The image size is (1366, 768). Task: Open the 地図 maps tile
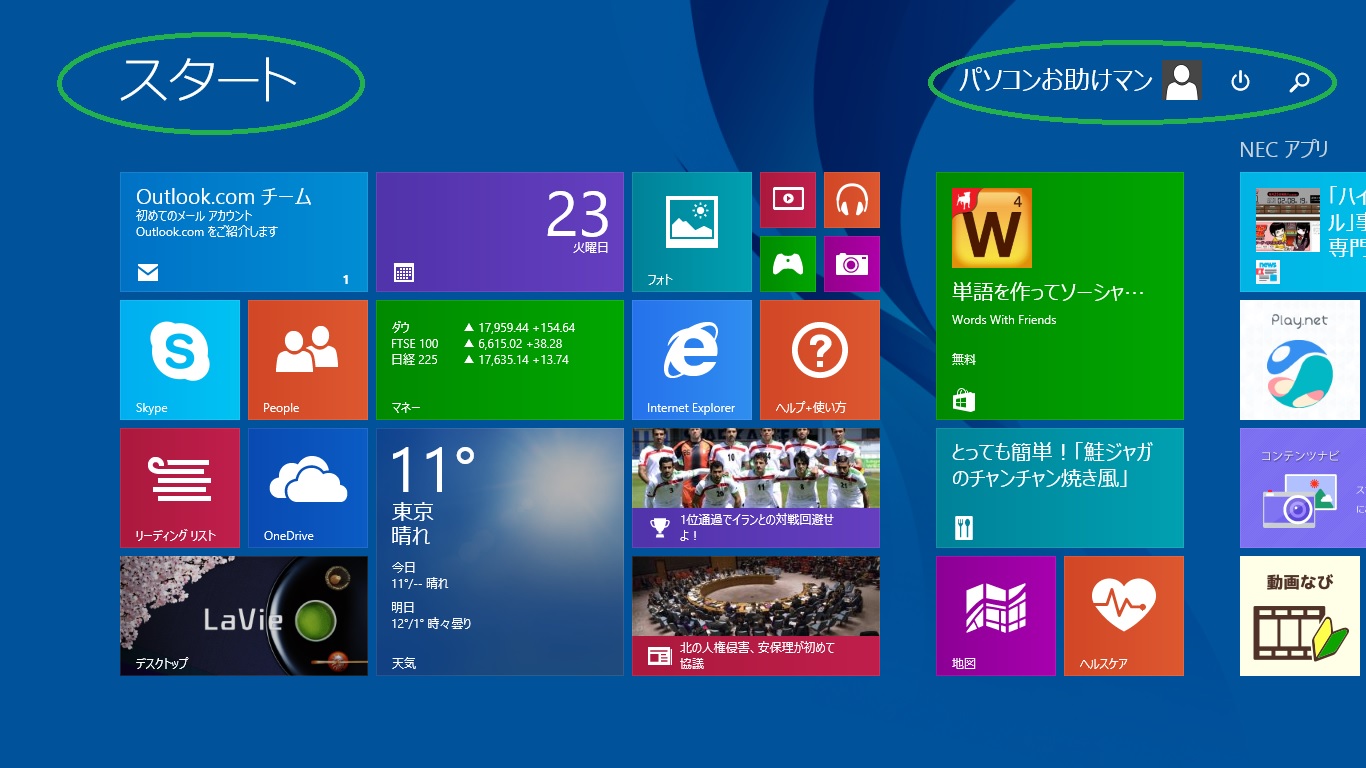click(x=996, y=616)
